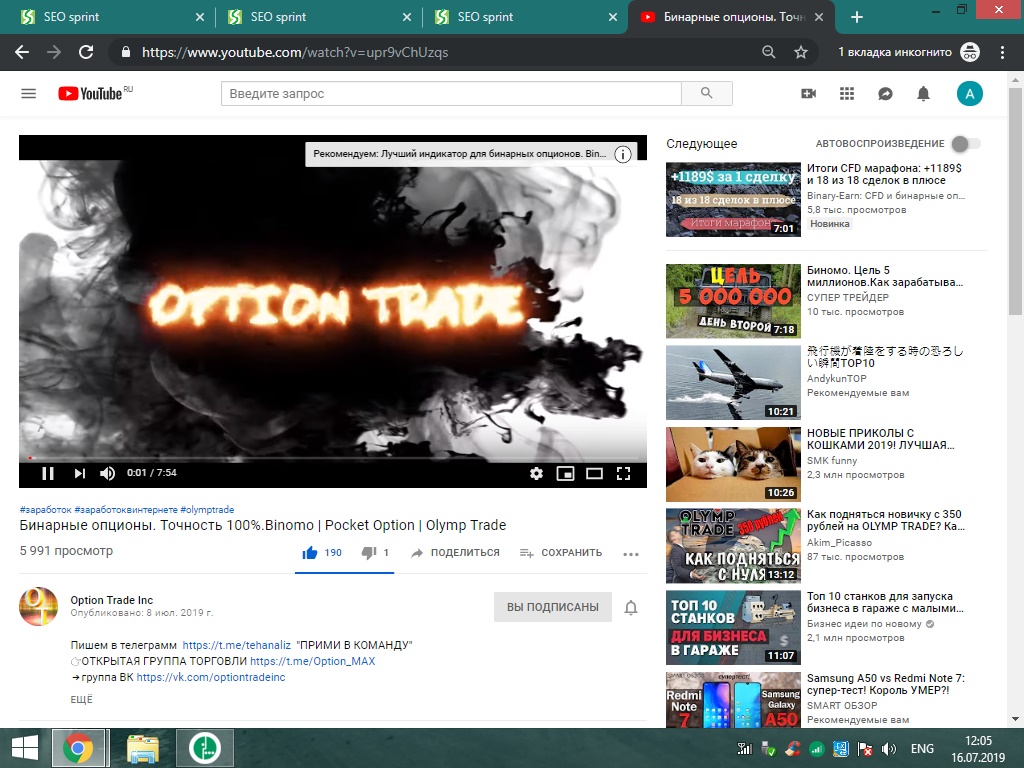Open the OLYMP TRADE Akim_Picasso video
Viewport: 1024px width, 768px height.
(x=733, y=545)
